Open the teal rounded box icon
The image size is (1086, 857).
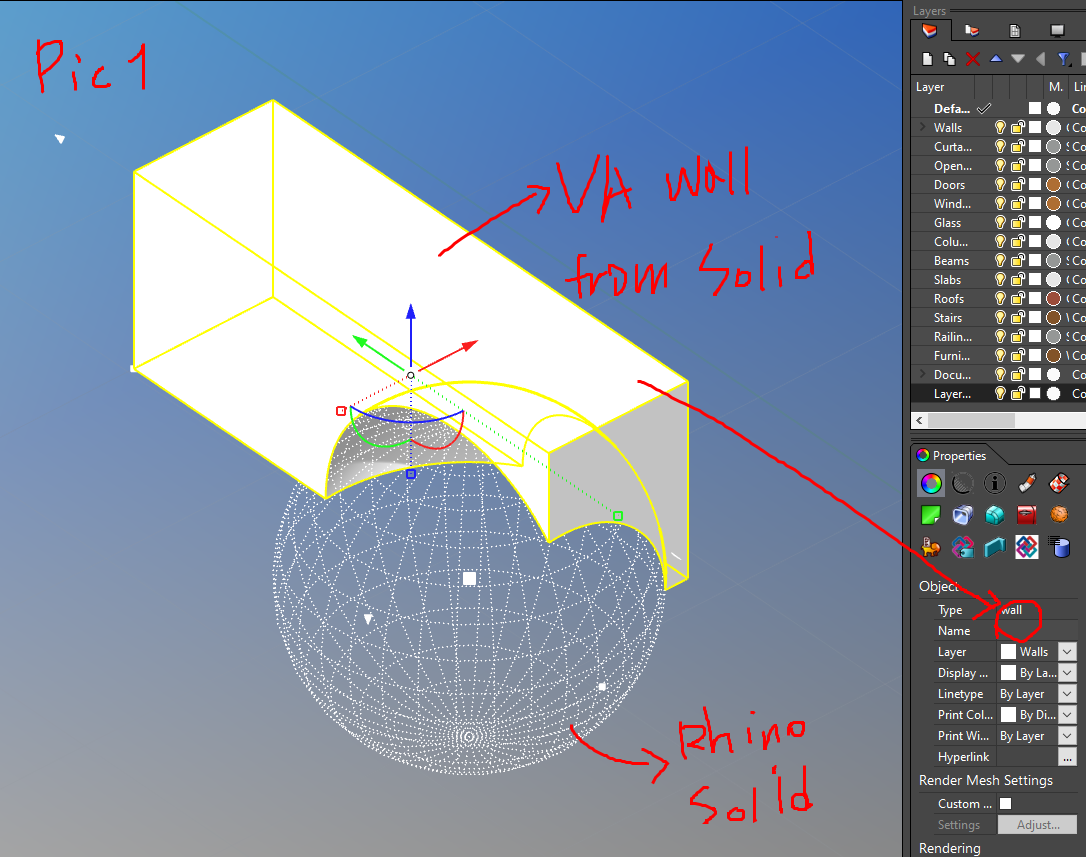995,515
